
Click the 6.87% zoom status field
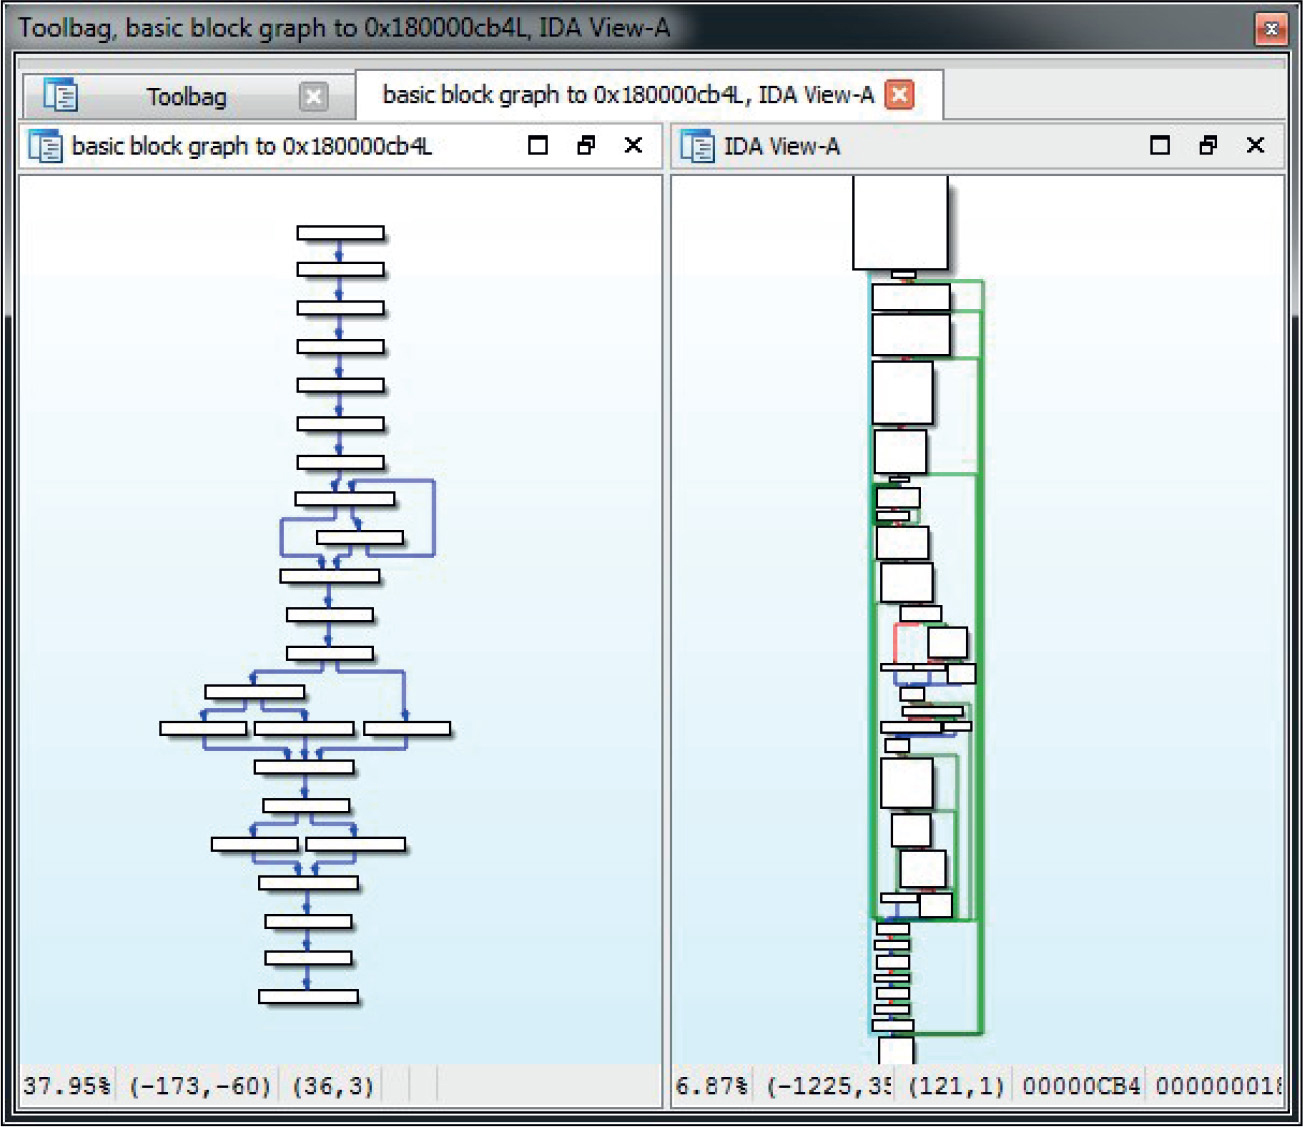[712, 1086]
